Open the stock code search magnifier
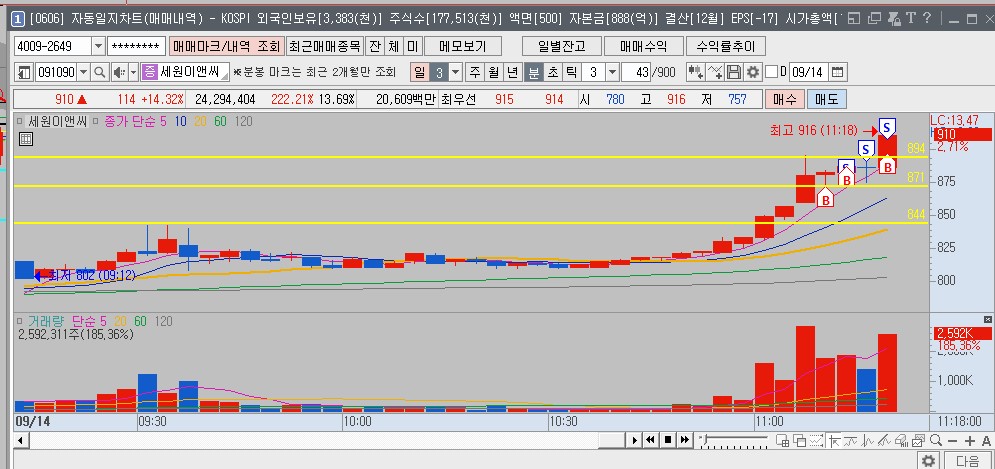 (100, 72)
